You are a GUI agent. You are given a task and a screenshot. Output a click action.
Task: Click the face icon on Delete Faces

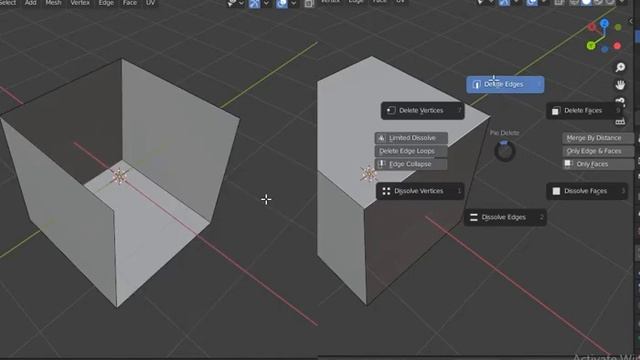click(x=556, y=111)
